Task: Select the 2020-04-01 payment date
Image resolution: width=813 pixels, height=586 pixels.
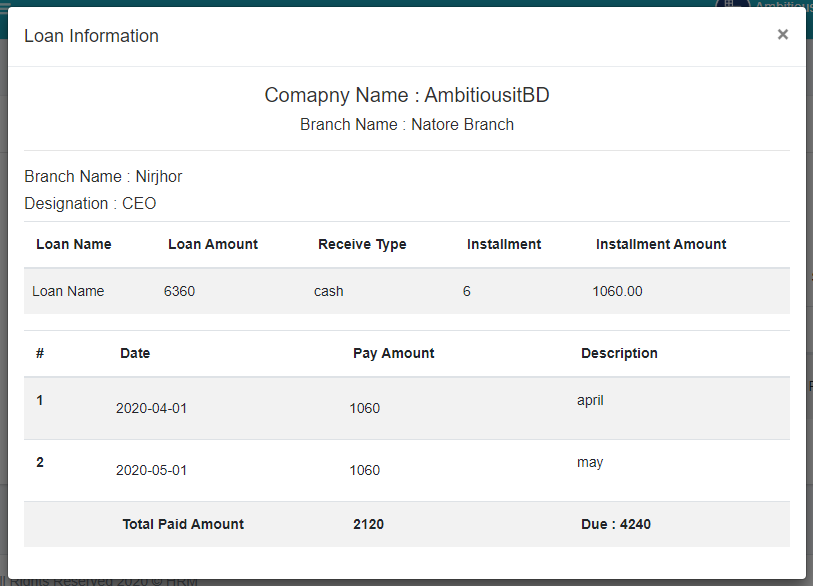Action: coord(151,408)
